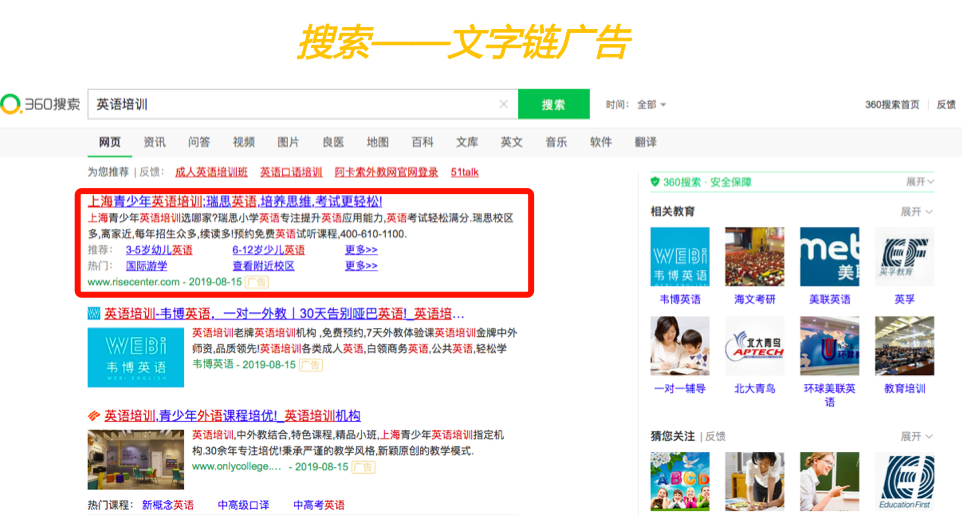Switch to the 音乐 tab
Image resolution: width=962 pixels, height=520 pixels.
(x=556, y=142)
